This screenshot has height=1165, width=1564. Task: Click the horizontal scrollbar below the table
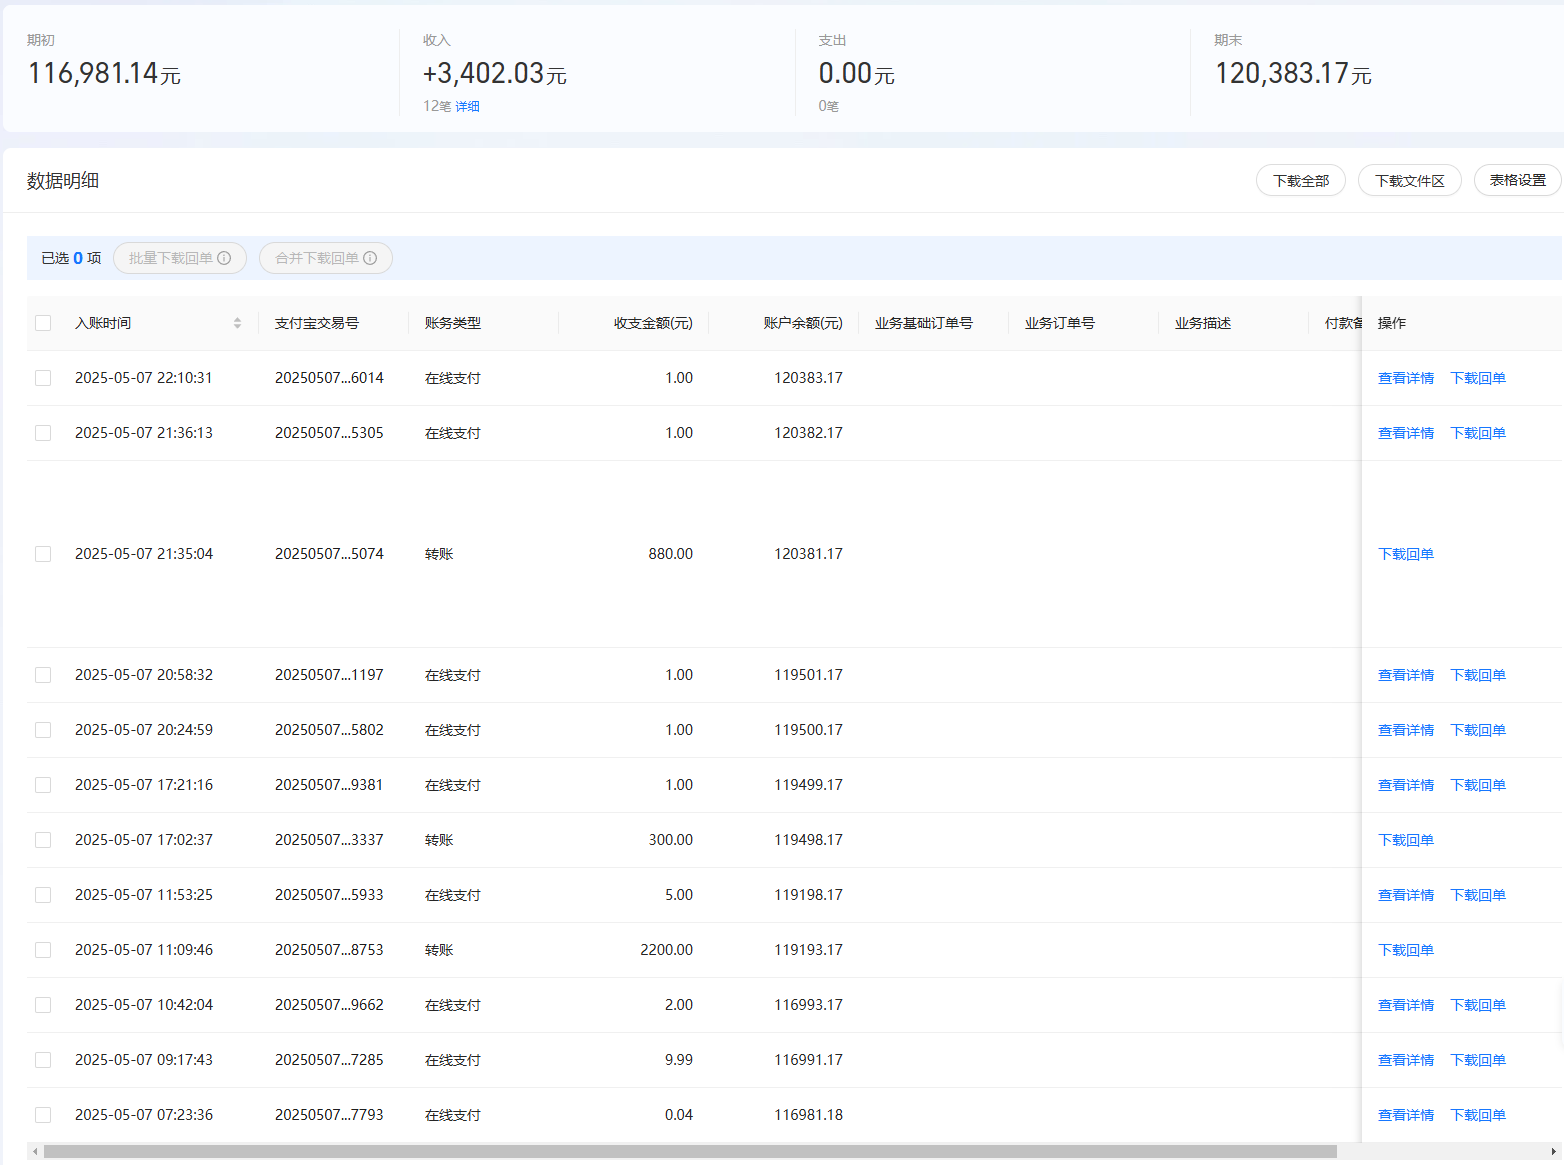pyautogui.click(x=690, y=1151)
